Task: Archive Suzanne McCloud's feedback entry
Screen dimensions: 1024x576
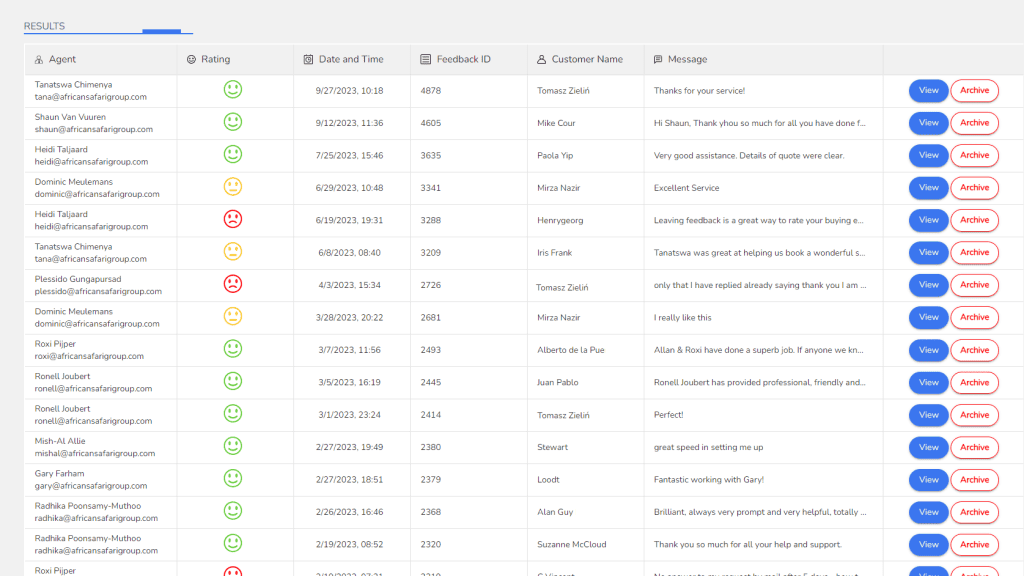Action: [x=974, y=544]
